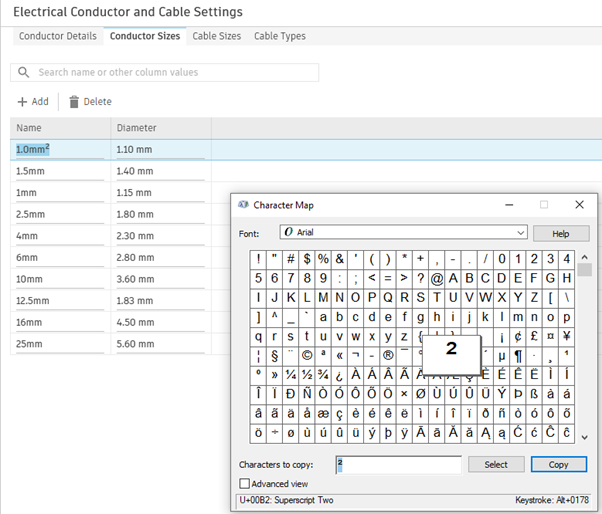
Task: Select the ampersand & character
Action: click(x=339, y=259)
